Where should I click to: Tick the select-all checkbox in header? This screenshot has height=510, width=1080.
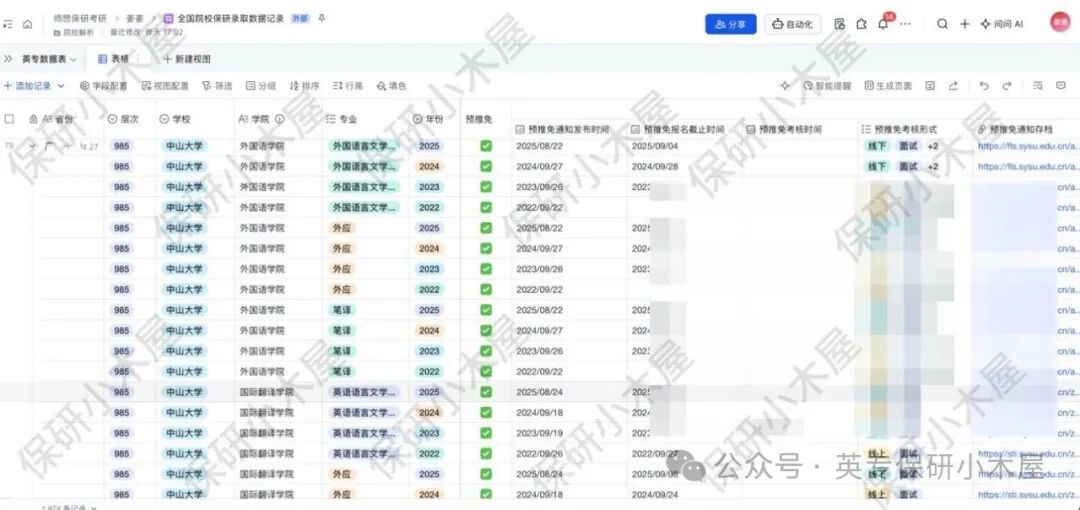point(9,119)
